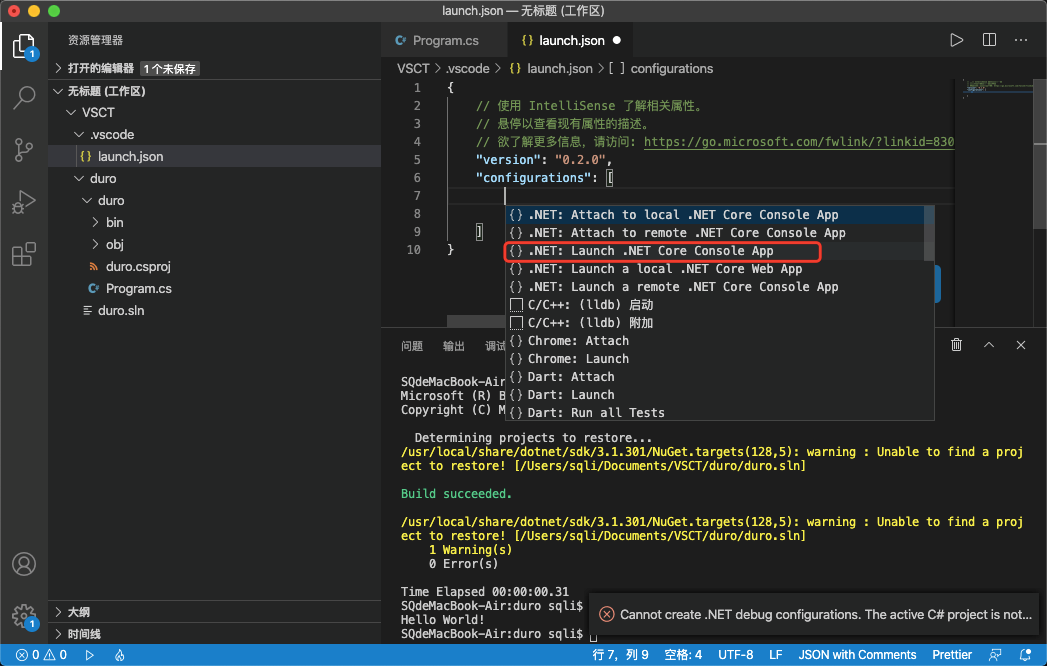Screen dimensions: 1047x666
Task: Open the Run and Debug view
Action: click(x=24, y=201)
